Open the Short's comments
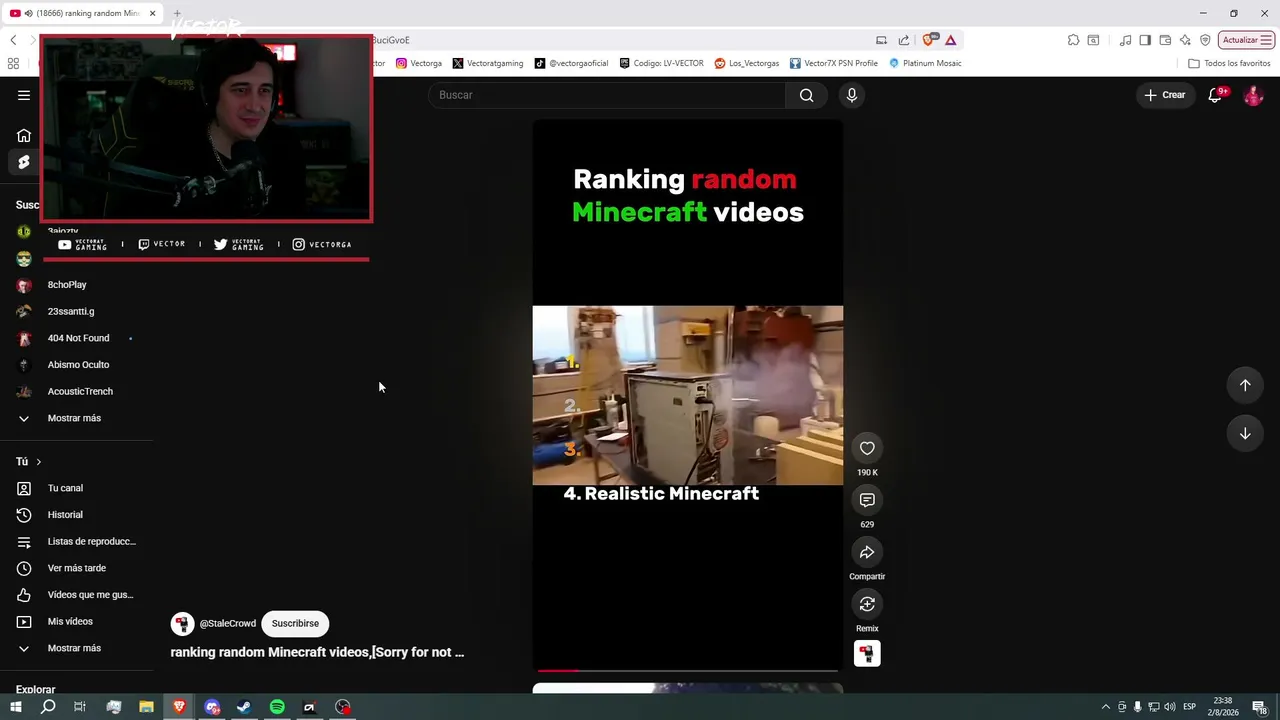 [x=867, y=500]
